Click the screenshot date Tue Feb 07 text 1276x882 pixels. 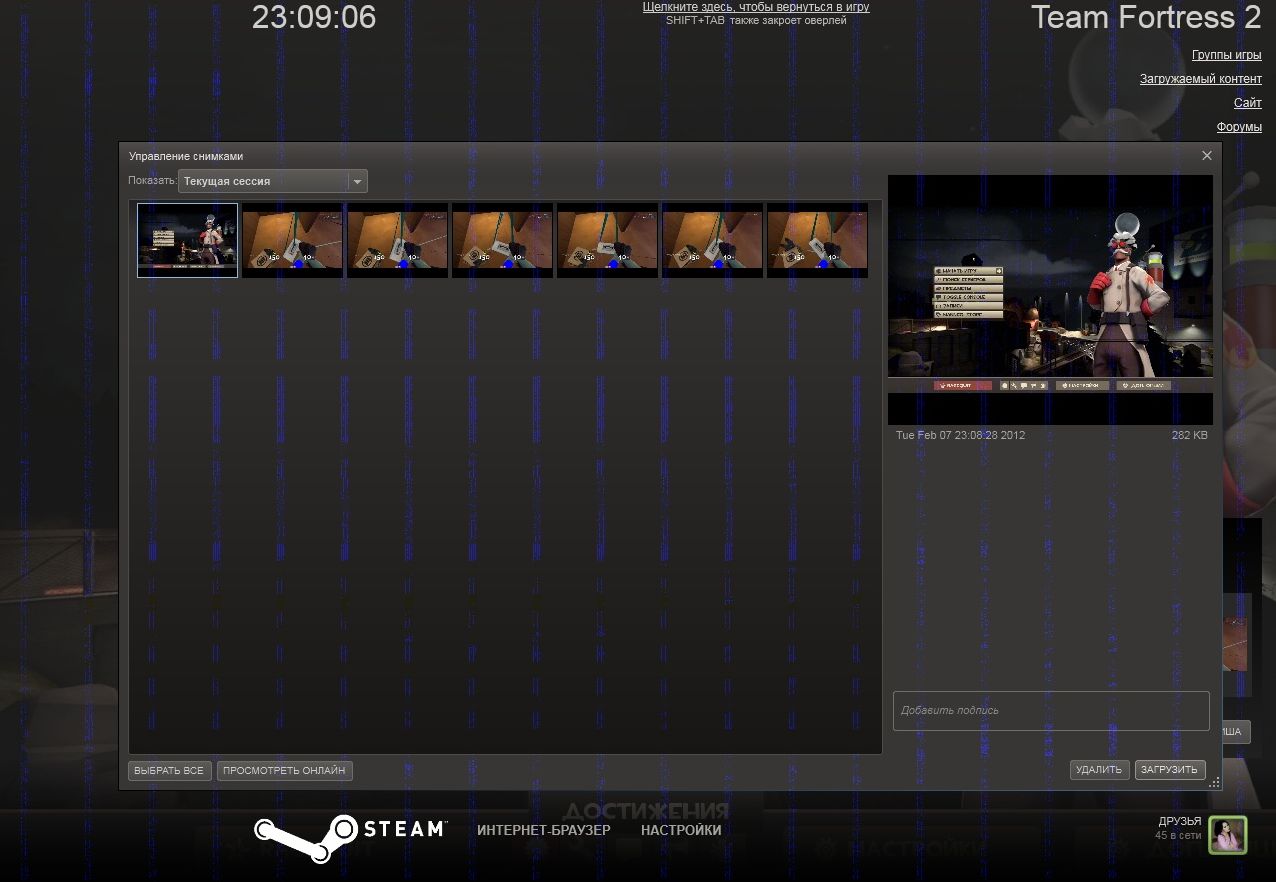tap(960, 436)
